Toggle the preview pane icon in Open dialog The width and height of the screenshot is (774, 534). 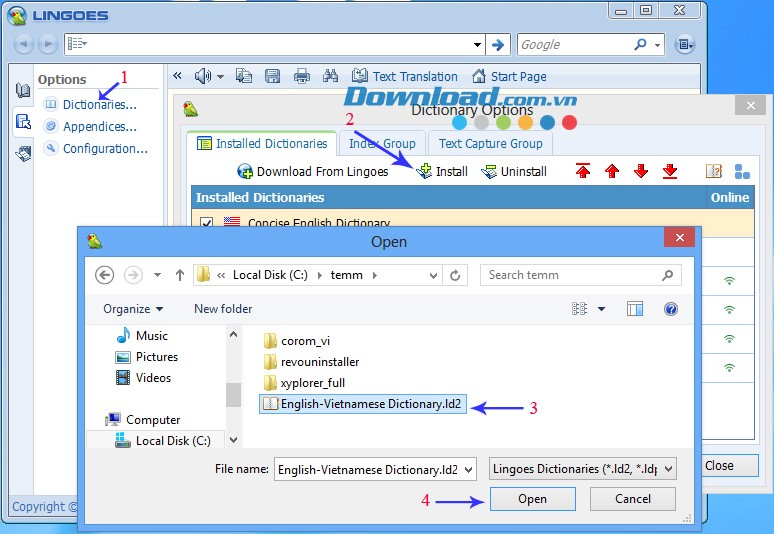635,309
